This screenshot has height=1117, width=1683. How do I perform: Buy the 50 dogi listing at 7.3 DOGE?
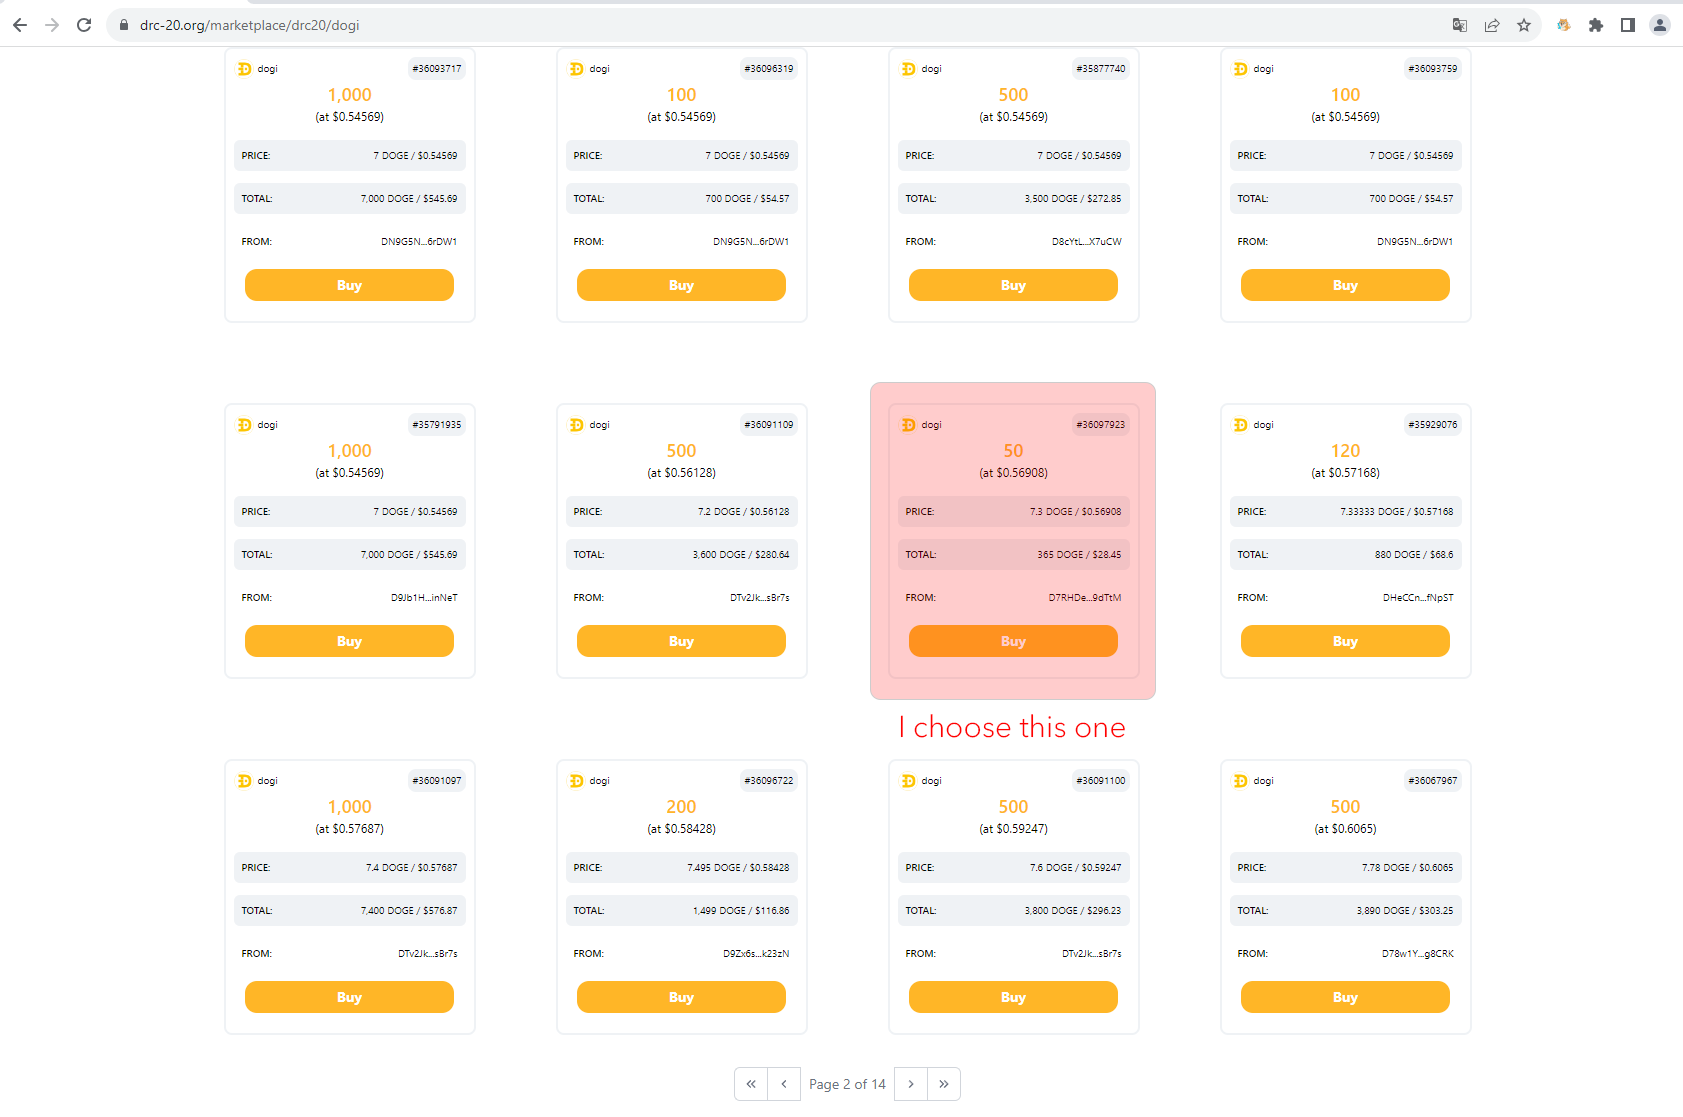(1012, 641)
